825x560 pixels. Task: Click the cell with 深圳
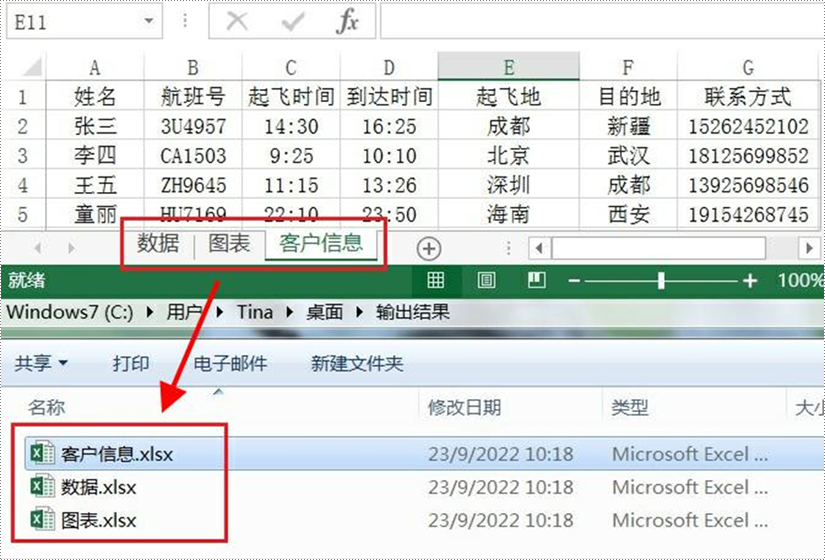[508, 185]
